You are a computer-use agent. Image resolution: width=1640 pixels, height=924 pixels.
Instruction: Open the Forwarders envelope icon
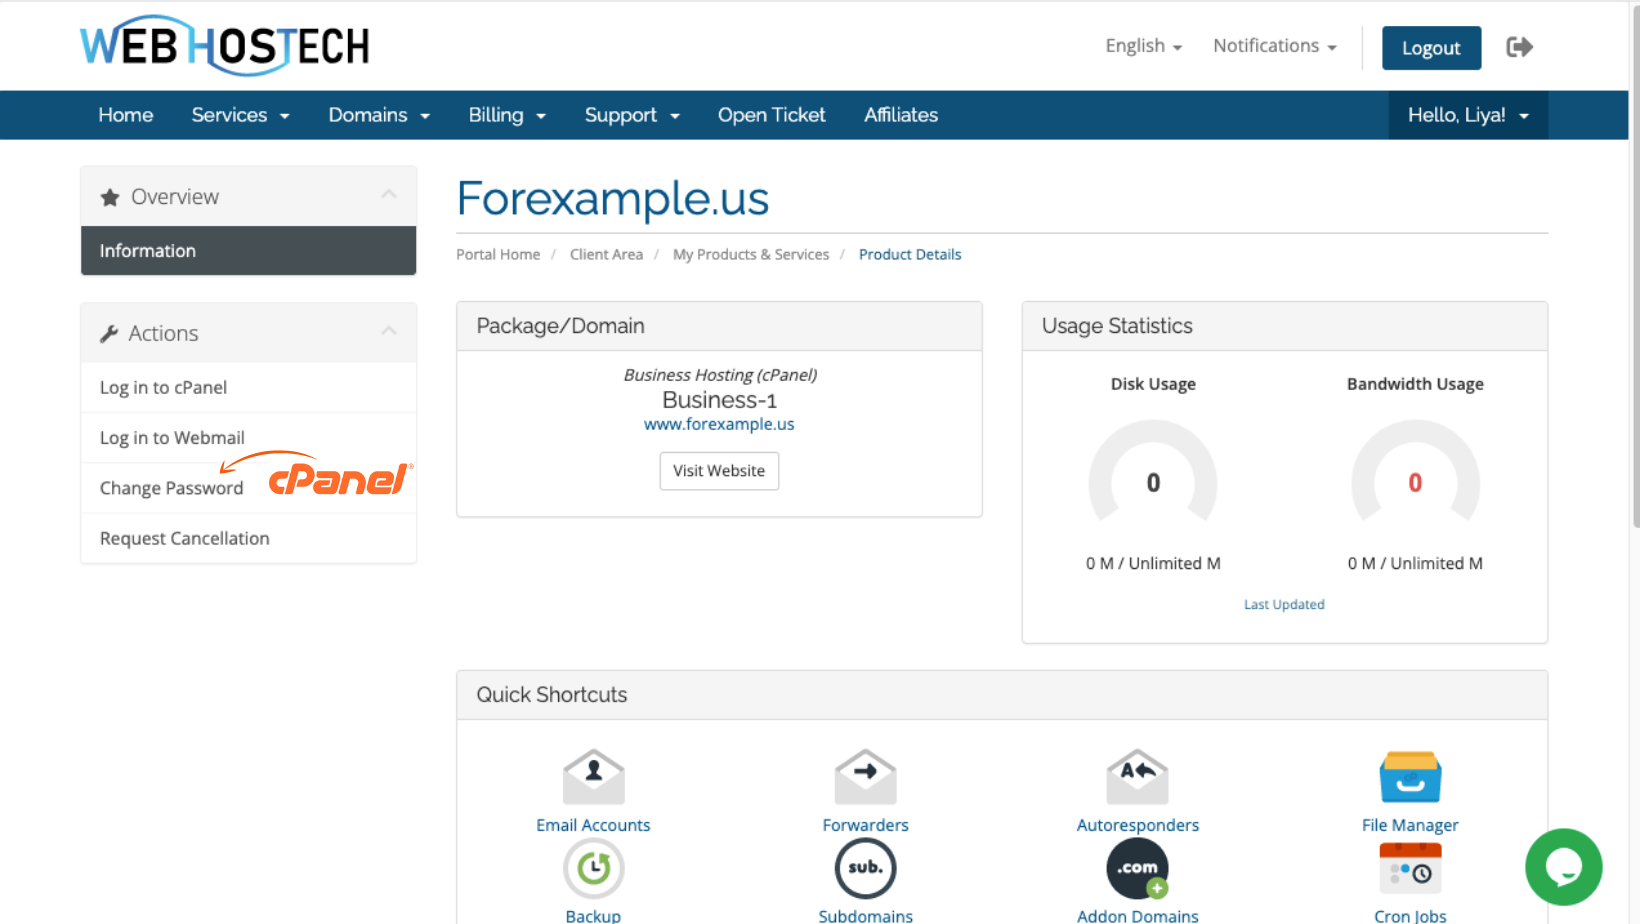865,777
